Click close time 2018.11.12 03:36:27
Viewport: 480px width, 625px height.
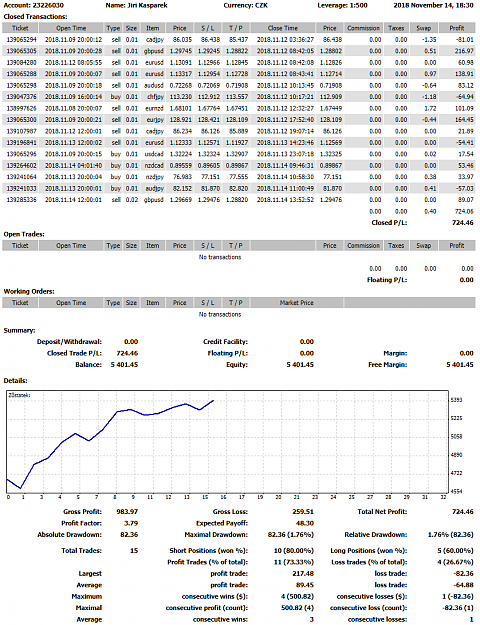(x=285, y=40)
